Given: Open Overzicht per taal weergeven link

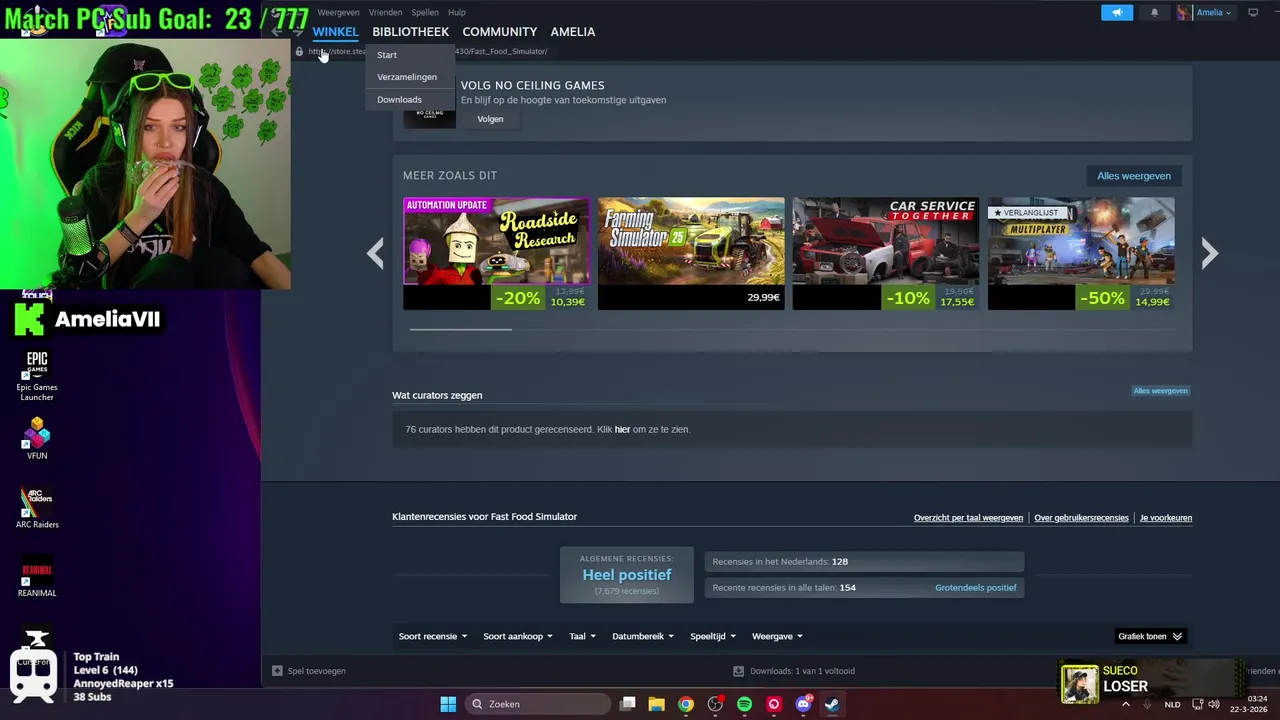Looking at the screenshot, I should (x=968, y=518).
